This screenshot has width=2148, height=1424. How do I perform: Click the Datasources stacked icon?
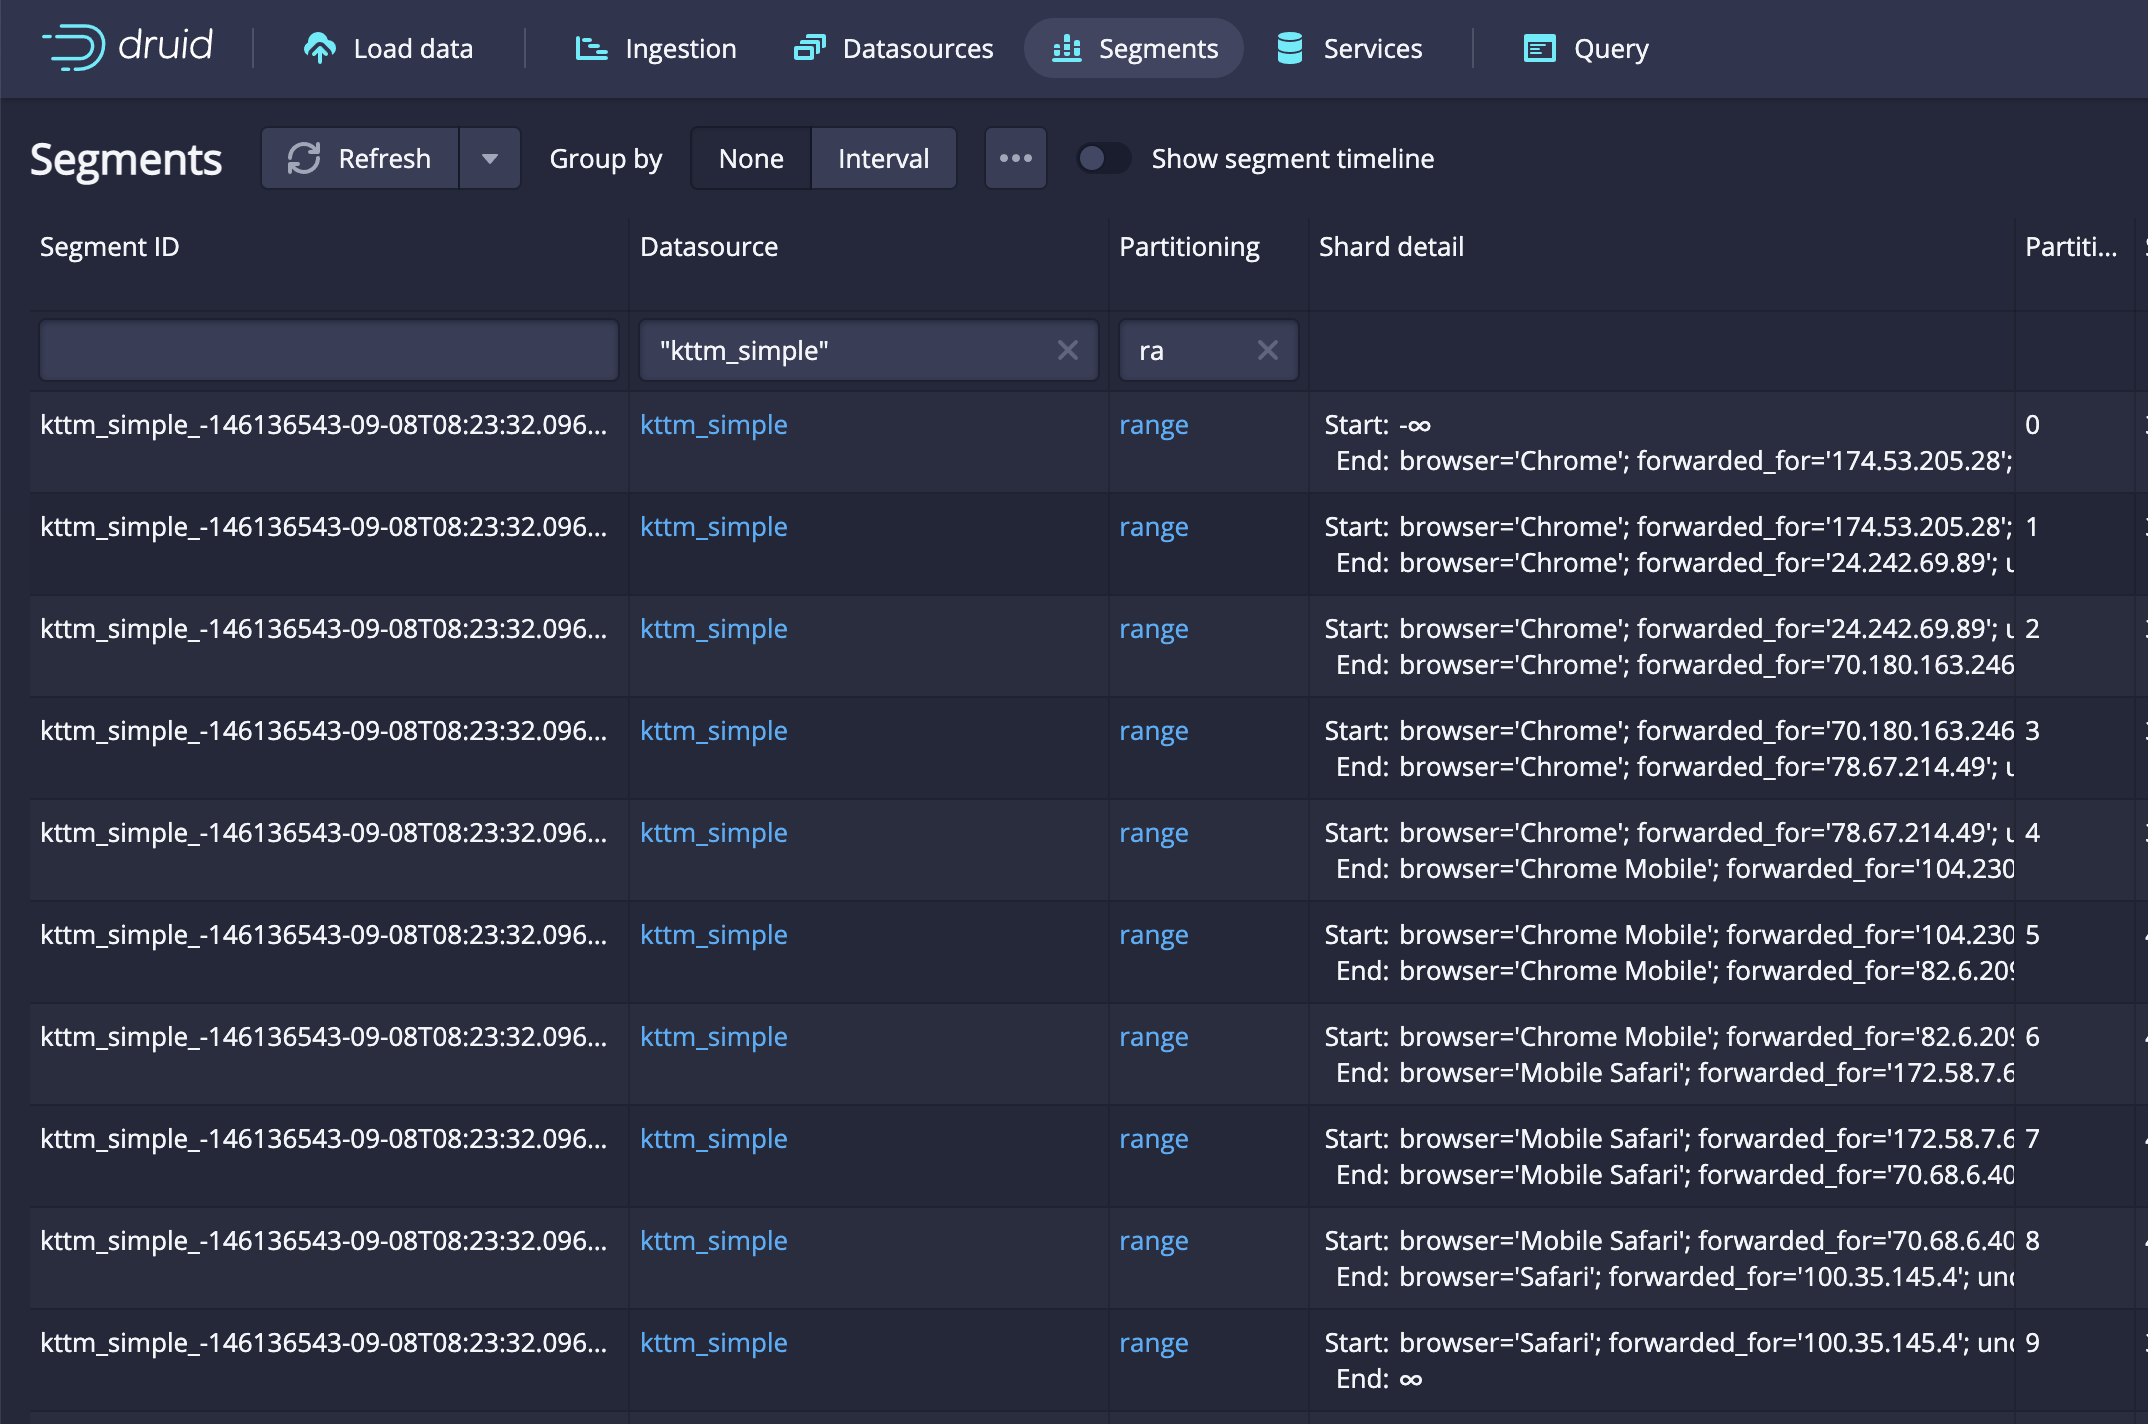tap(809, 48)
